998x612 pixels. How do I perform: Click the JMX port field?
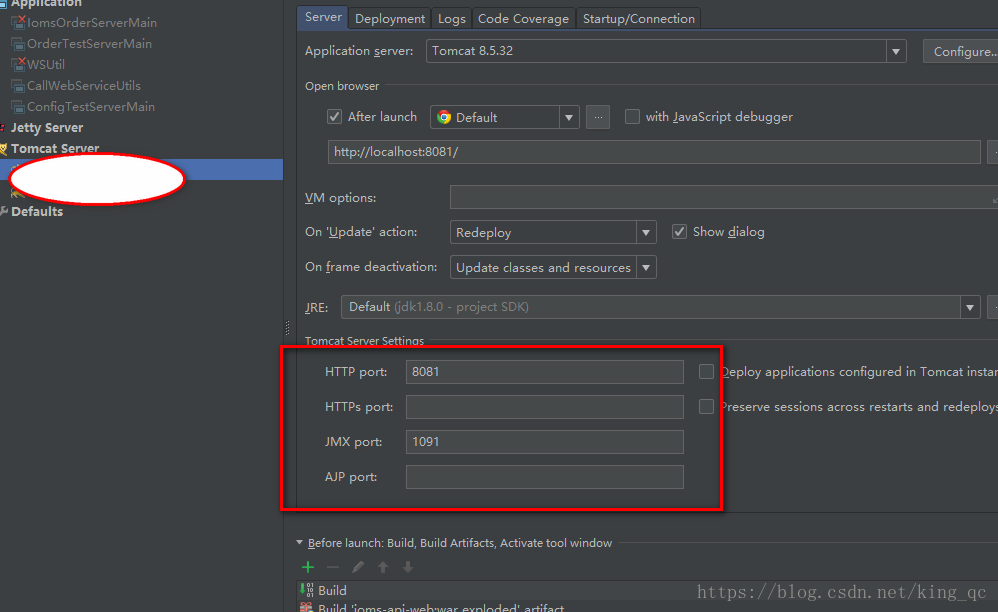tap(545, 442)
